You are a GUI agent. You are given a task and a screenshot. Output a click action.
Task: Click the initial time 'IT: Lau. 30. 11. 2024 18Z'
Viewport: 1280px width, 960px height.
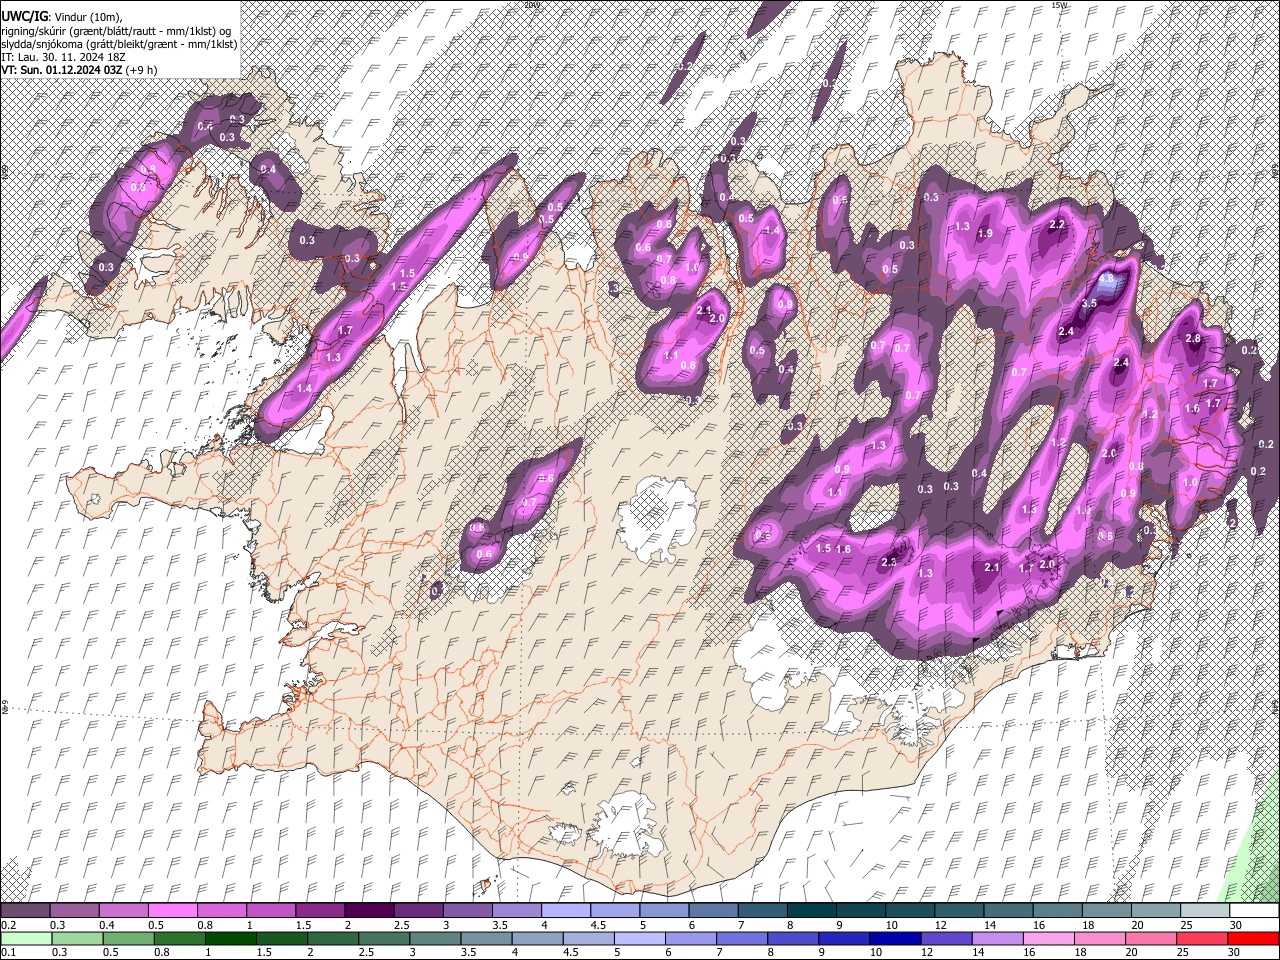tap(62, 57)
